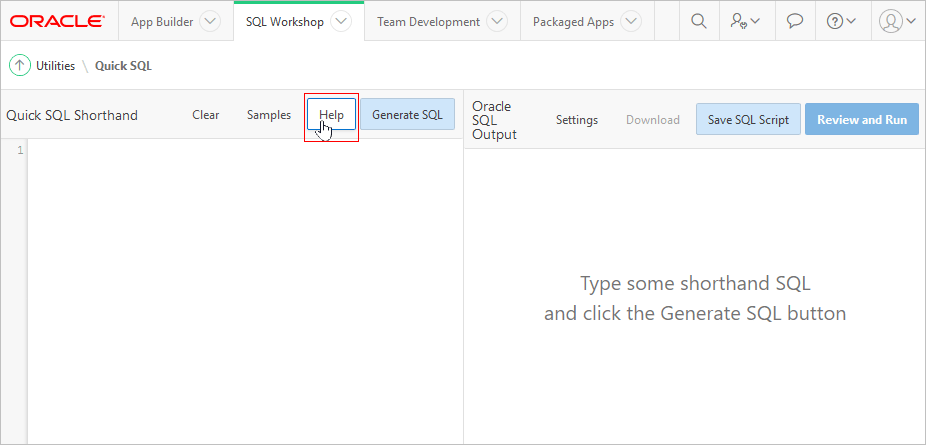Expand the App Builder dropdown chevron

(210, 22)
